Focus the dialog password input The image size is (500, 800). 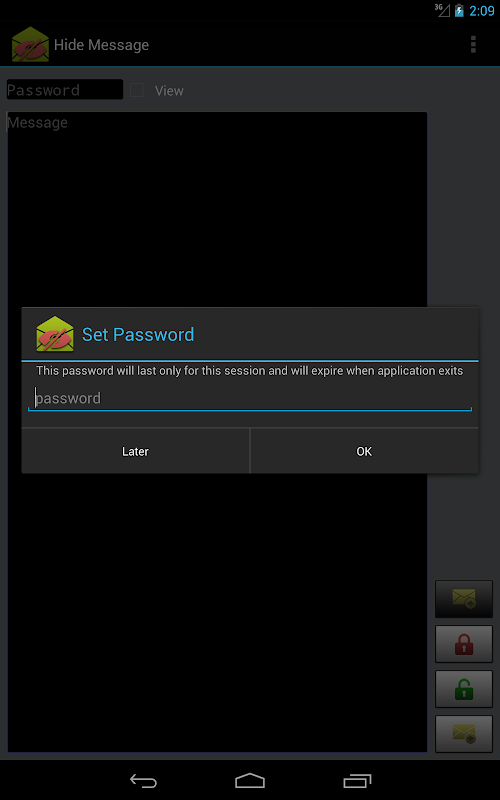point(250,398)
